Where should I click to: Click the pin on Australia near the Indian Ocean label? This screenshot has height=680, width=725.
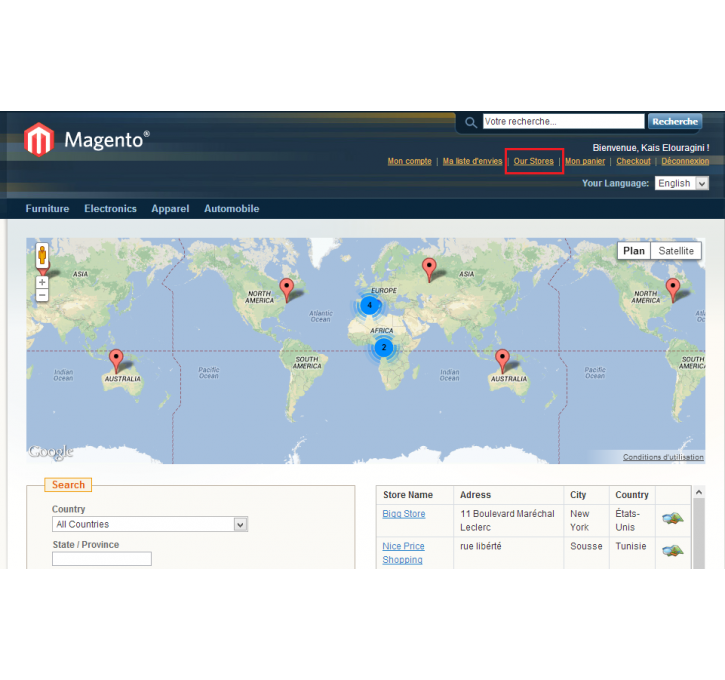click(116, 361)
